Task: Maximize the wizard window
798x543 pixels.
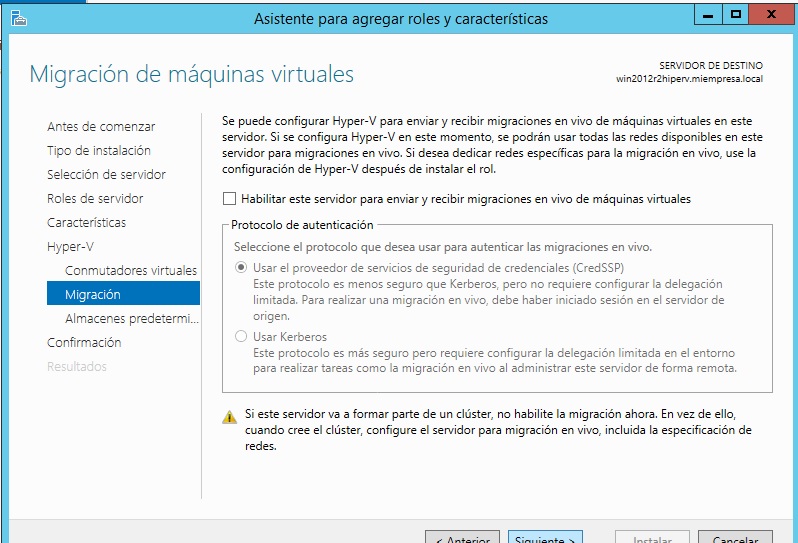Action: coord(736,15)
